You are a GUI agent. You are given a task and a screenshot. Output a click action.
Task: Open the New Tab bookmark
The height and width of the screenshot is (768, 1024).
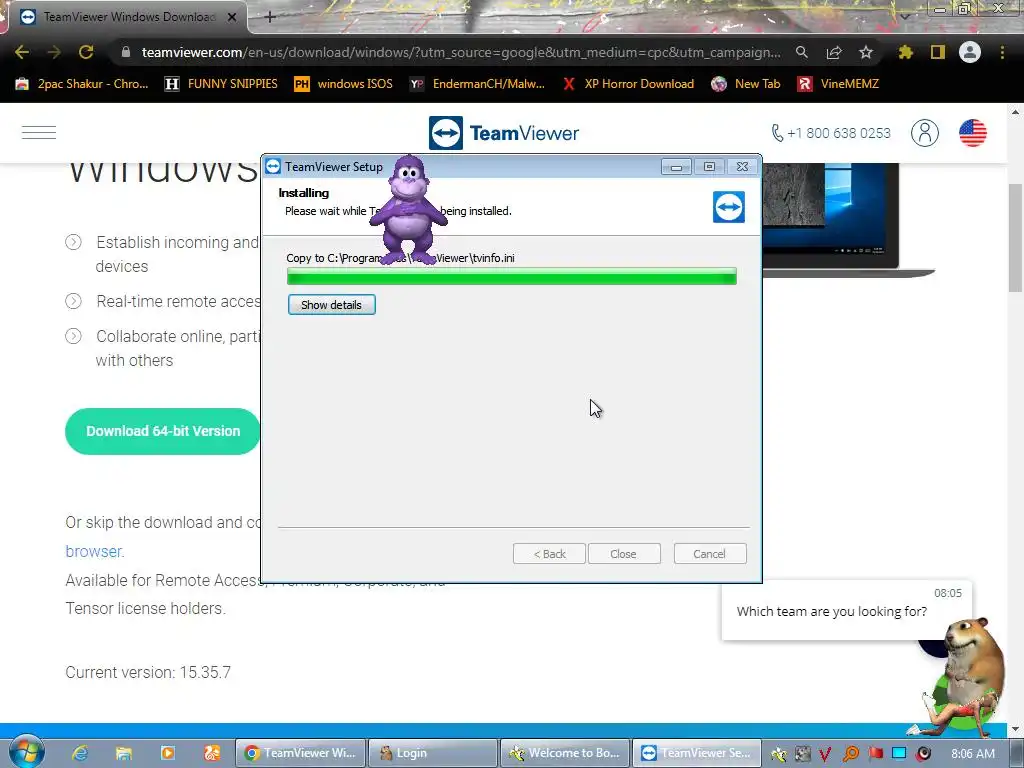pos(746,84)
